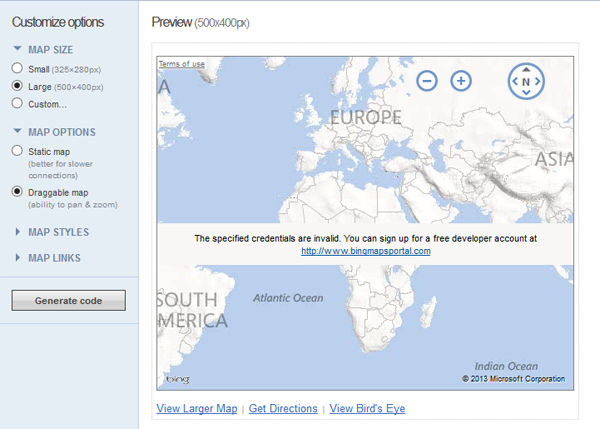
Task: Select the Large map size option
Action: tap(17, 86)
